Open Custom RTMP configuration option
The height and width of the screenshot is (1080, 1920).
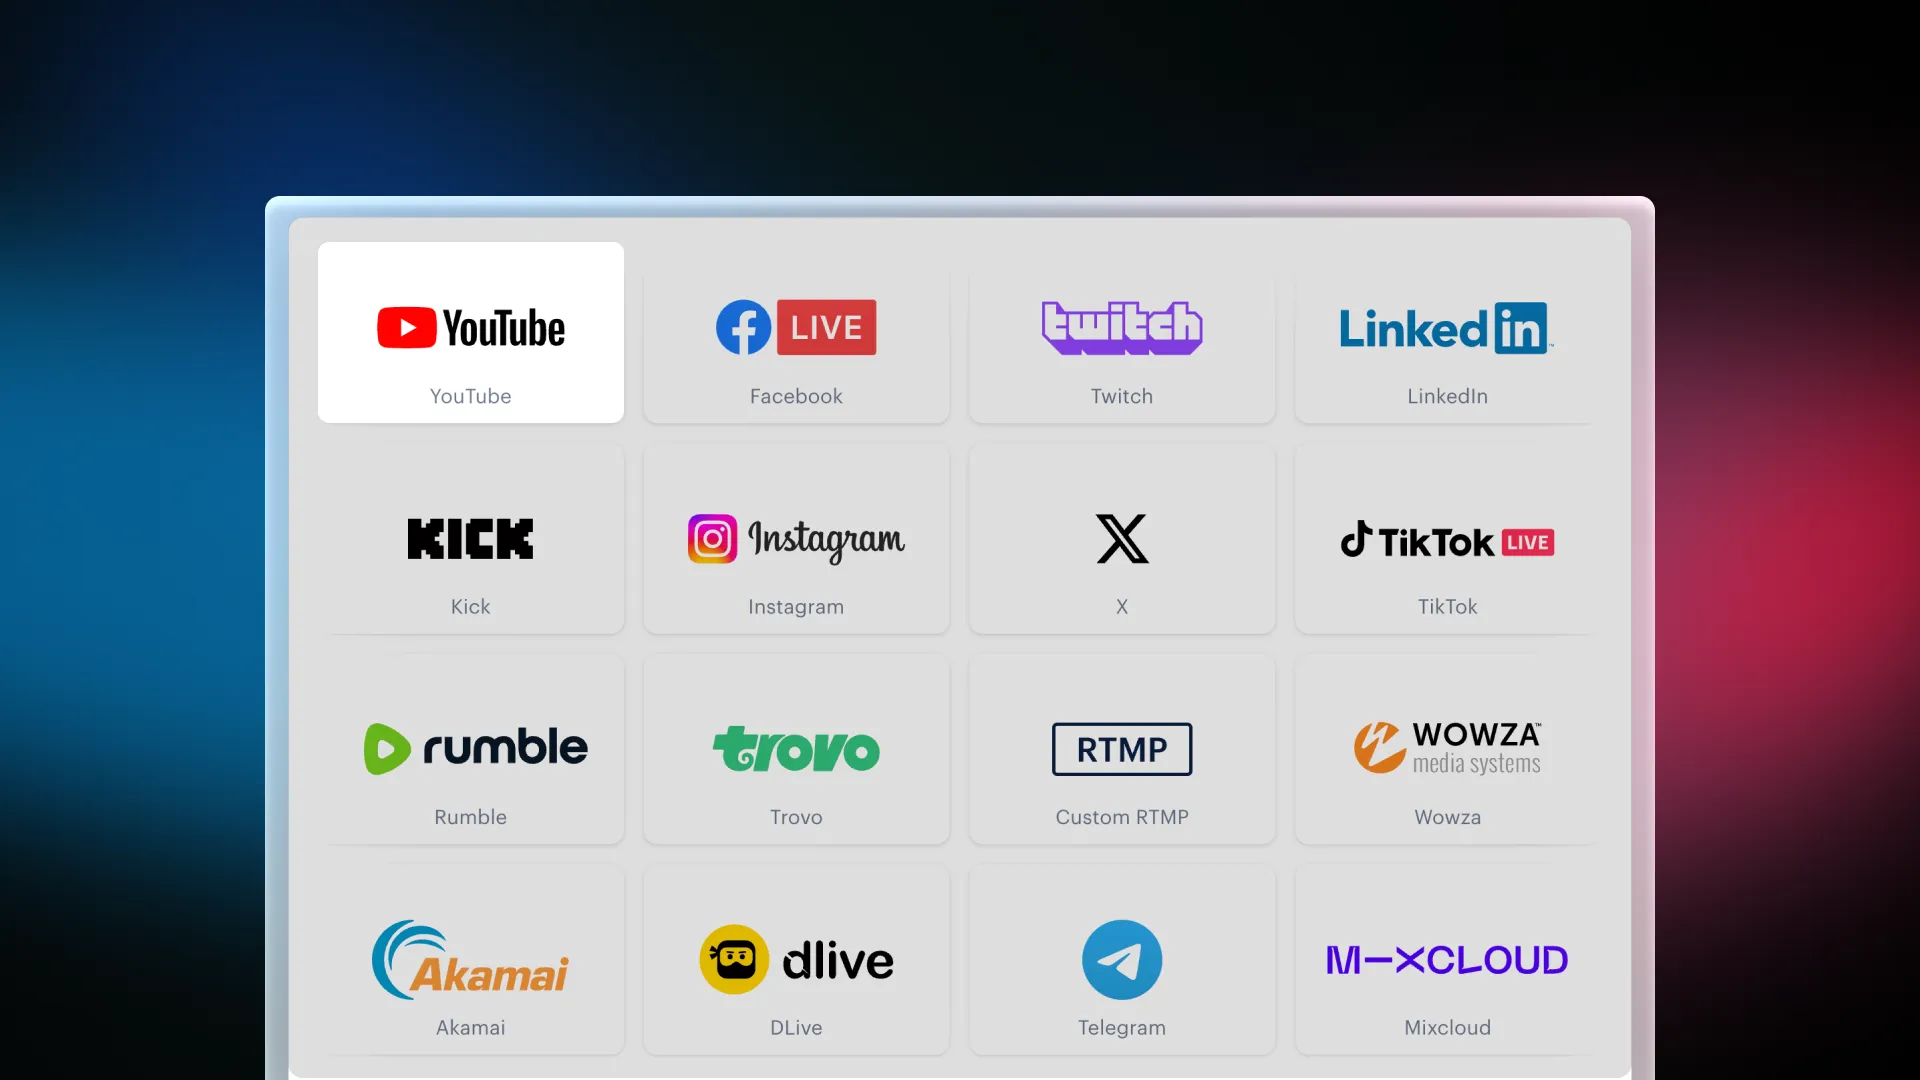(1122, 749)
